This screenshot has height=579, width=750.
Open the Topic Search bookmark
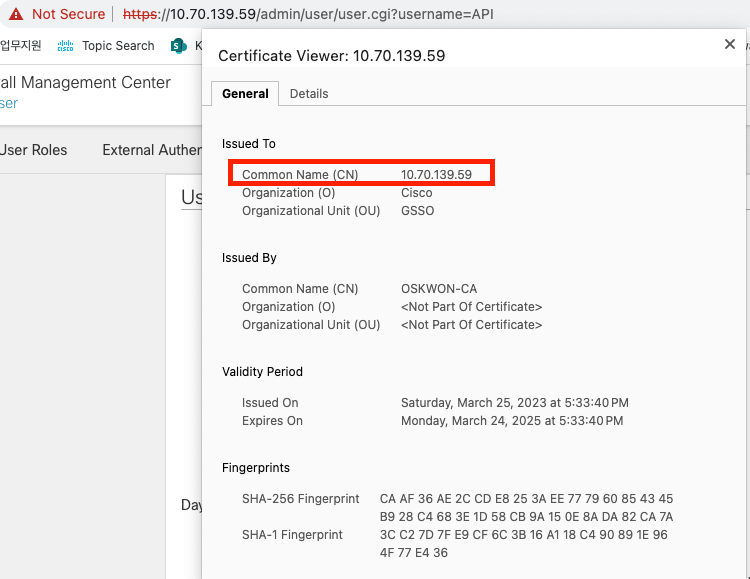(118, 46)
